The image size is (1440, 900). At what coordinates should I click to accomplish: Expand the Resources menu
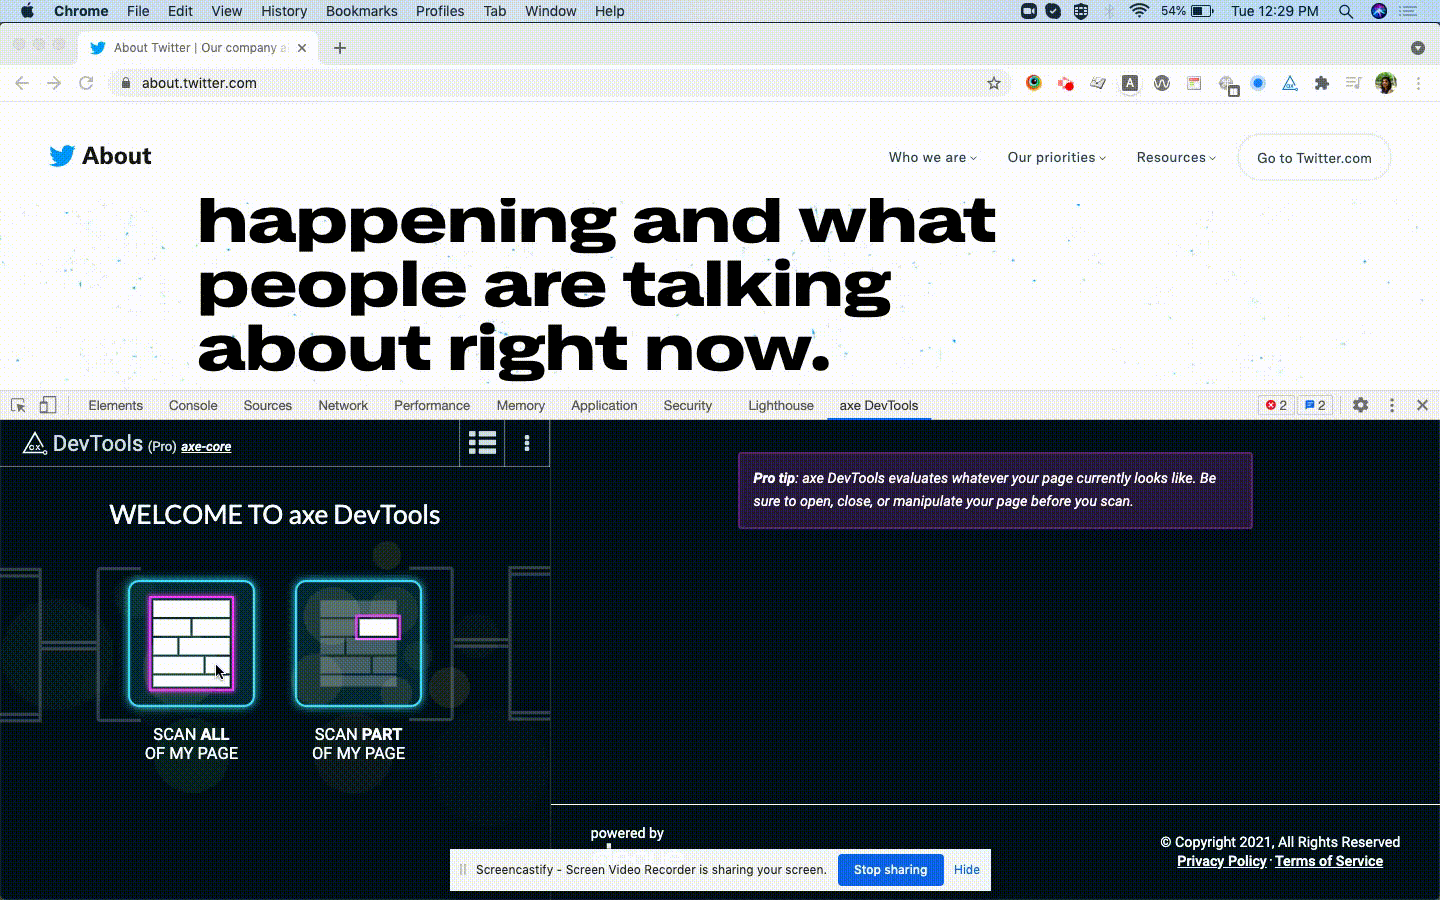point(1176,157)
